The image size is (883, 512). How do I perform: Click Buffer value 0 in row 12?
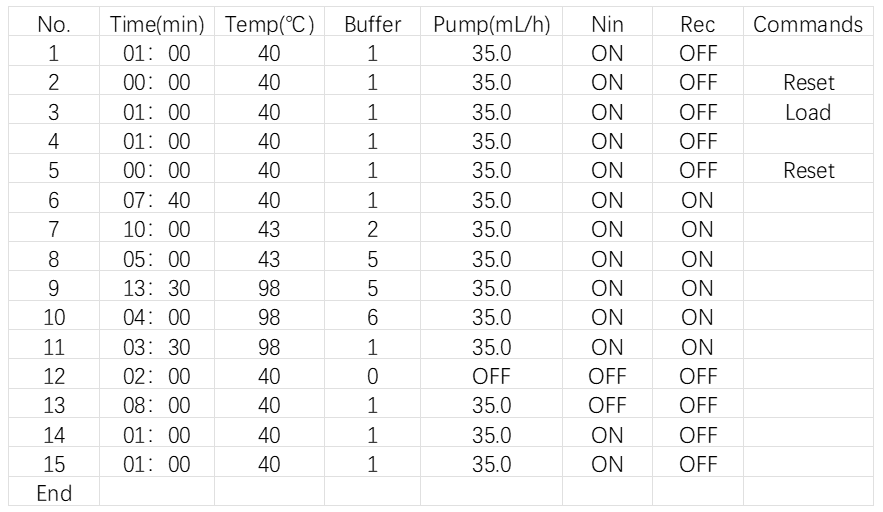point(372,376)
